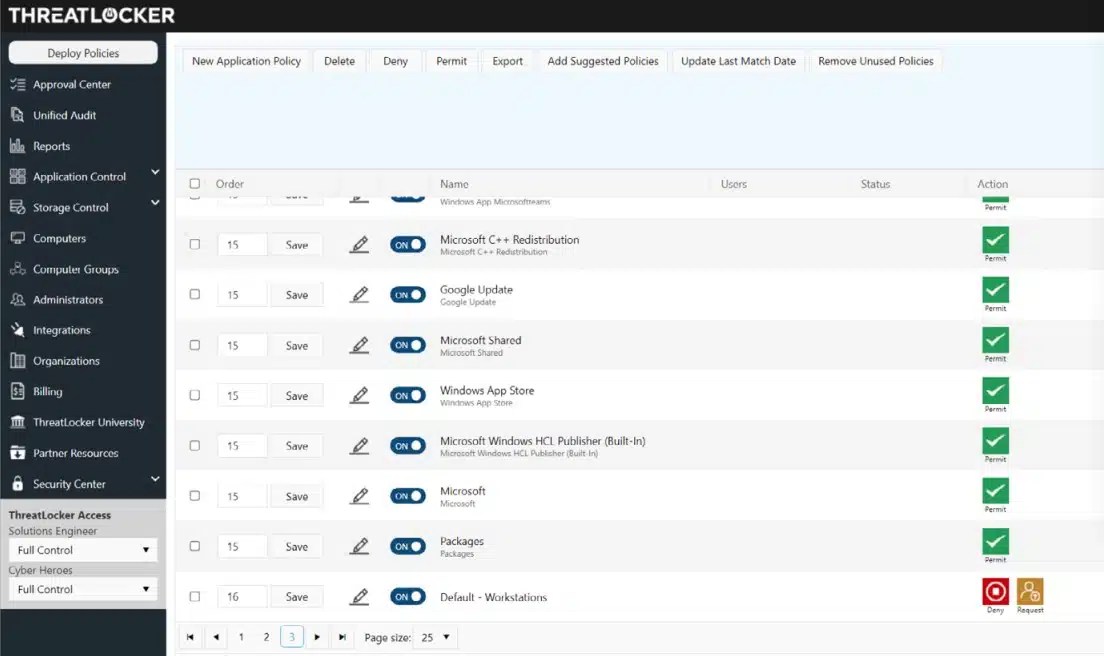Go to ThreatLocker University

pos(85,422)
